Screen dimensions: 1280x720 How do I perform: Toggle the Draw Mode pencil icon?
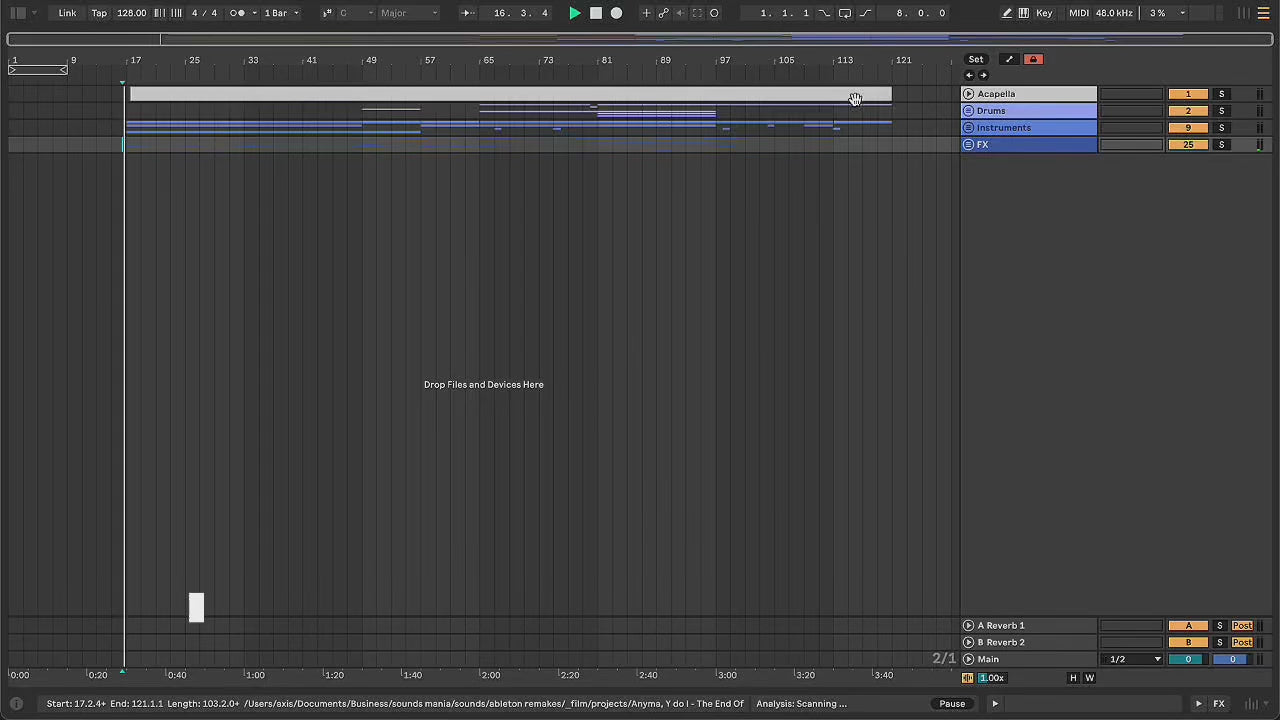(x=1007, y=13)
